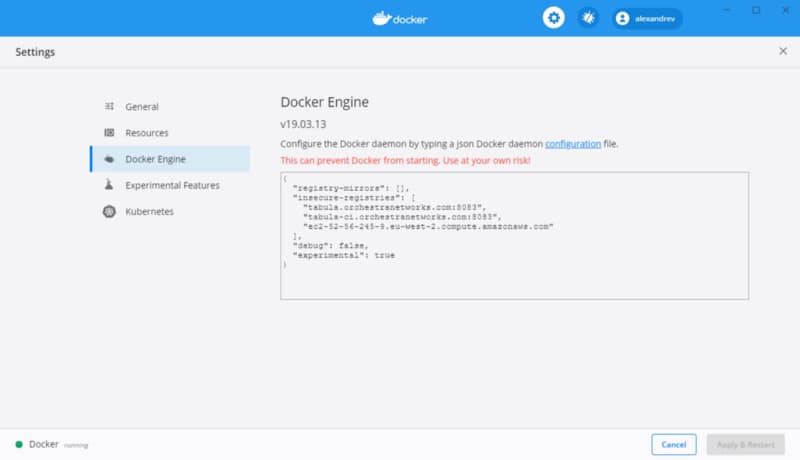Screen dimensions: 800x460
Task: Click the General sliders icon in sidebar
Action: click(109, 107)
